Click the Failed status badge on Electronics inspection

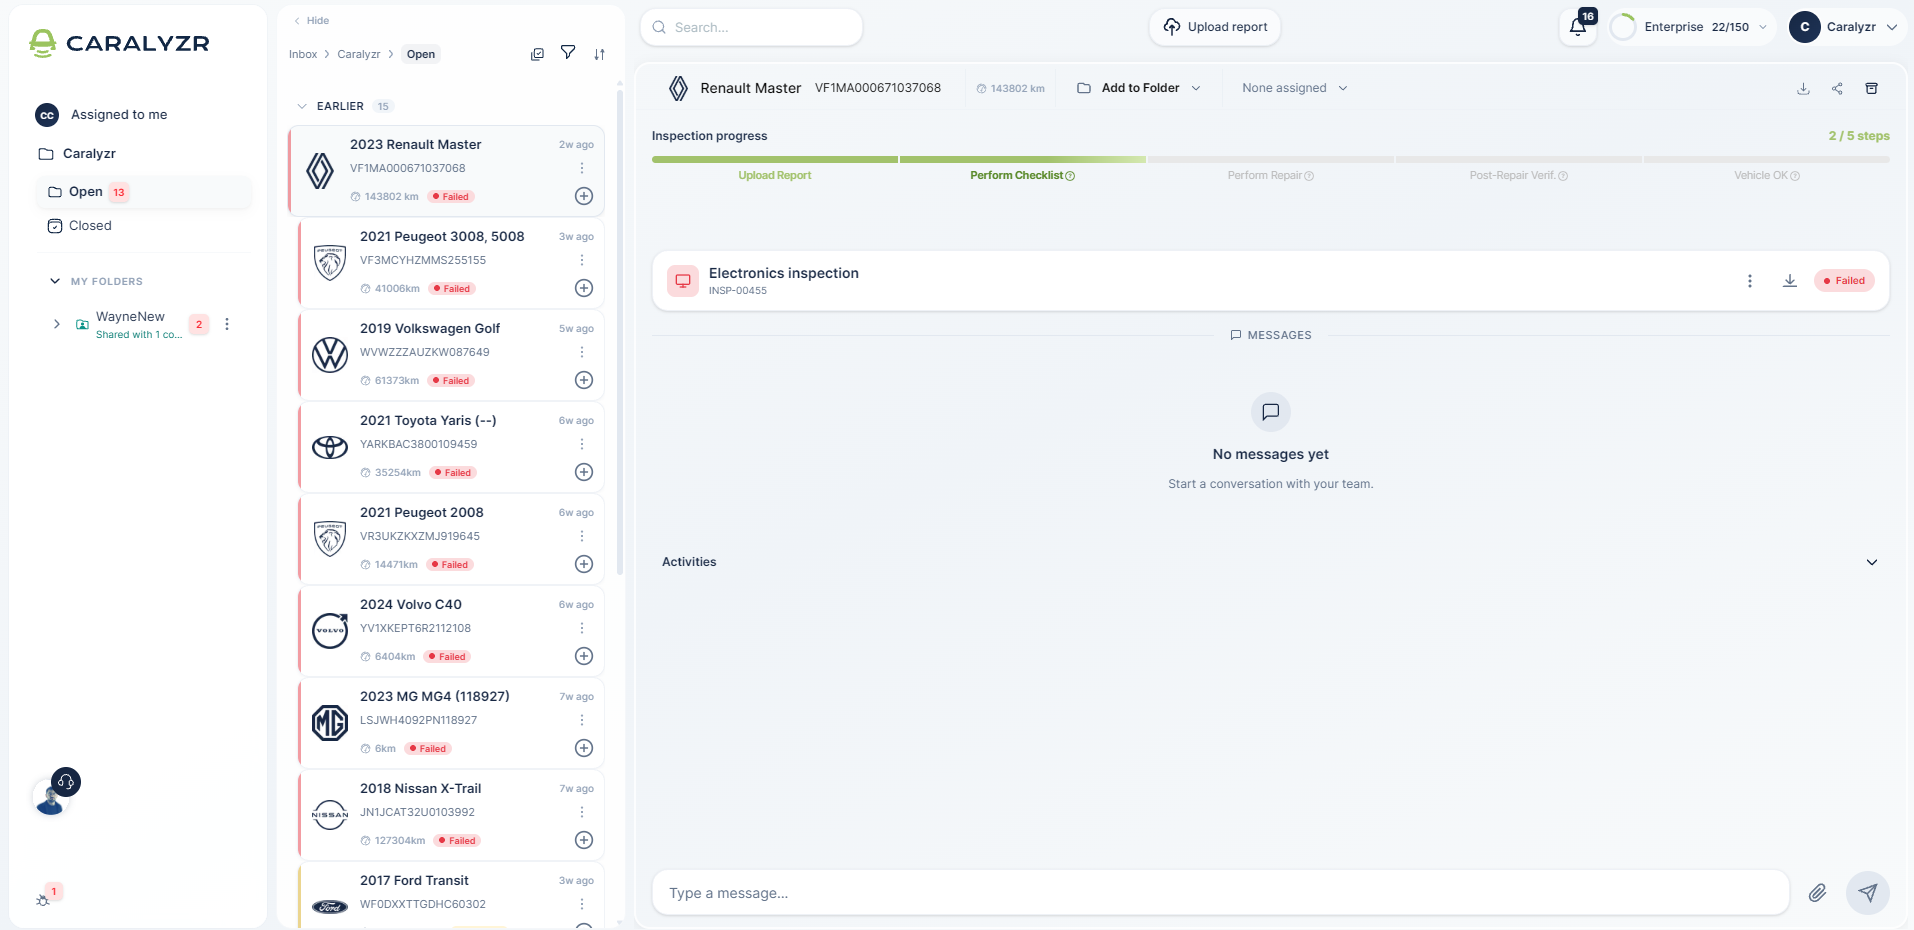pyautogui.click(x=1844, y=281)
